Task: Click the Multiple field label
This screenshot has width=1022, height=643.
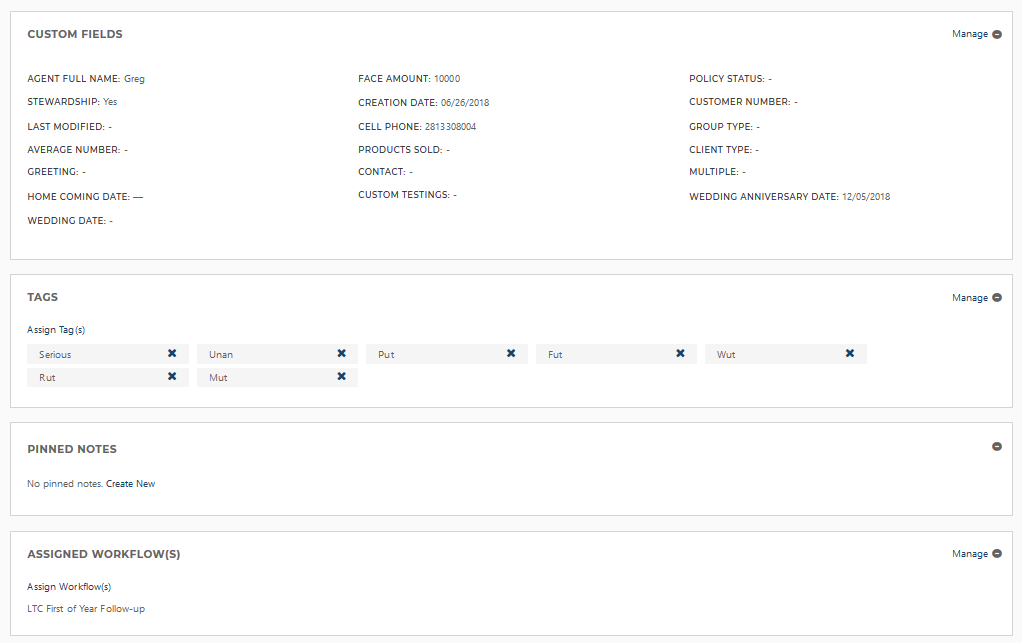Action: click(x=714, y=171)
